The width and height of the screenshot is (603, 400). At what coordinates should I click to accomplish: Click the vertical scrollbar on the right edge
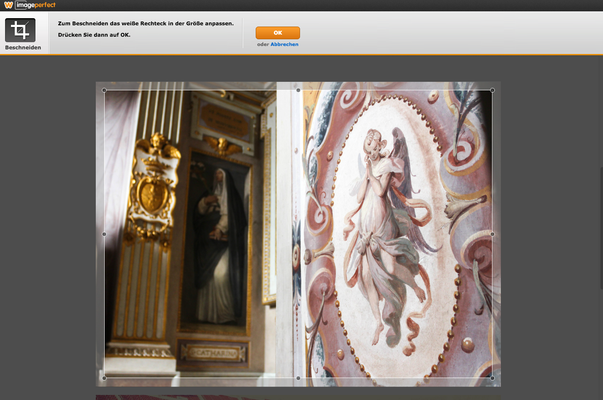(601, 228)
